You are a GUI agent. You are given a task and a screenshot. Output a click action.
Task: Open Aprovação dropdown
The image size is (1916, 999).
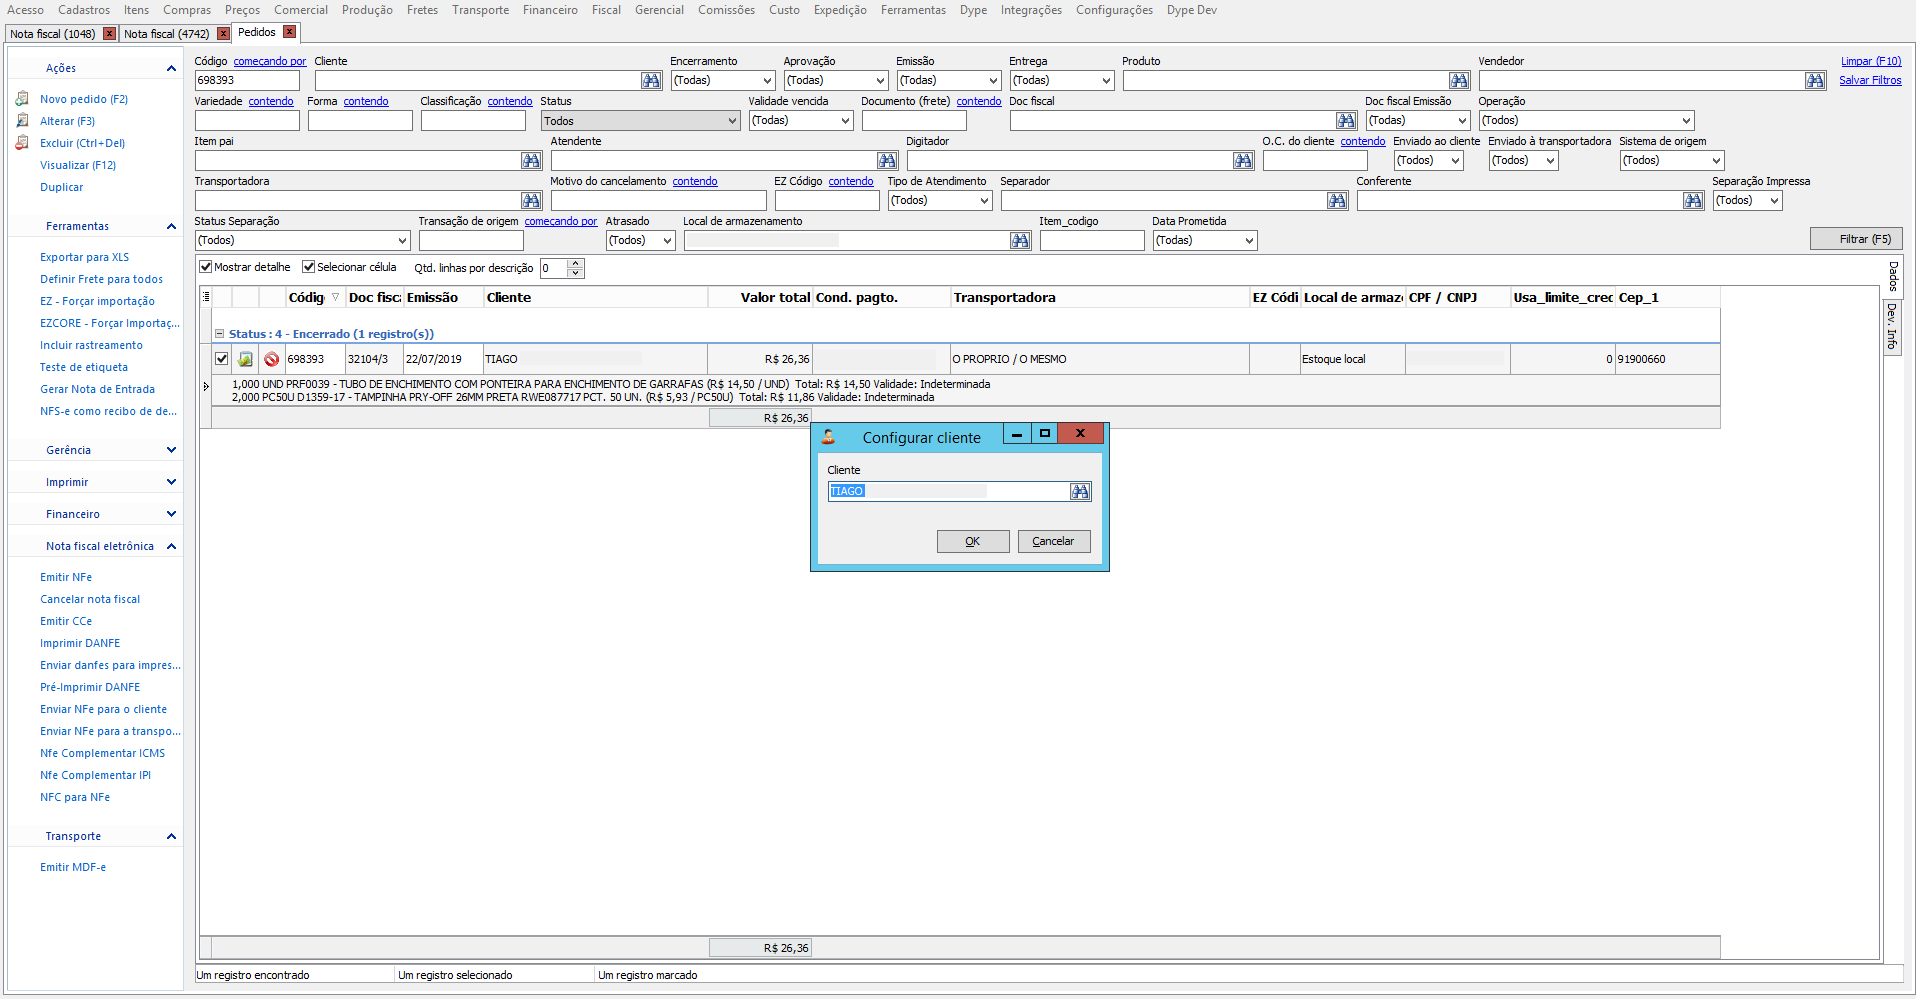point(880,80)
